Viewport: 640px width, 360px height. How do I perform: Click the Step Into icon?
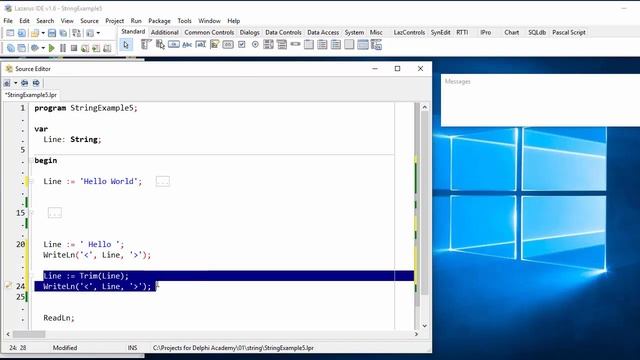point(85,48)
